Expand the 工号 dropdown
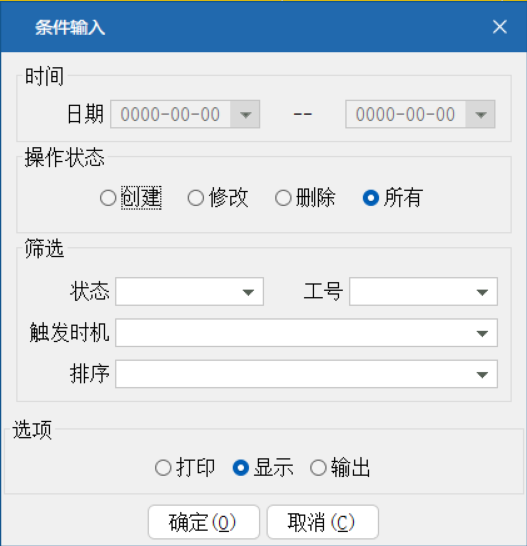This screenshot has width=527, height=546. pyautogui.click(x=482, y=292)
